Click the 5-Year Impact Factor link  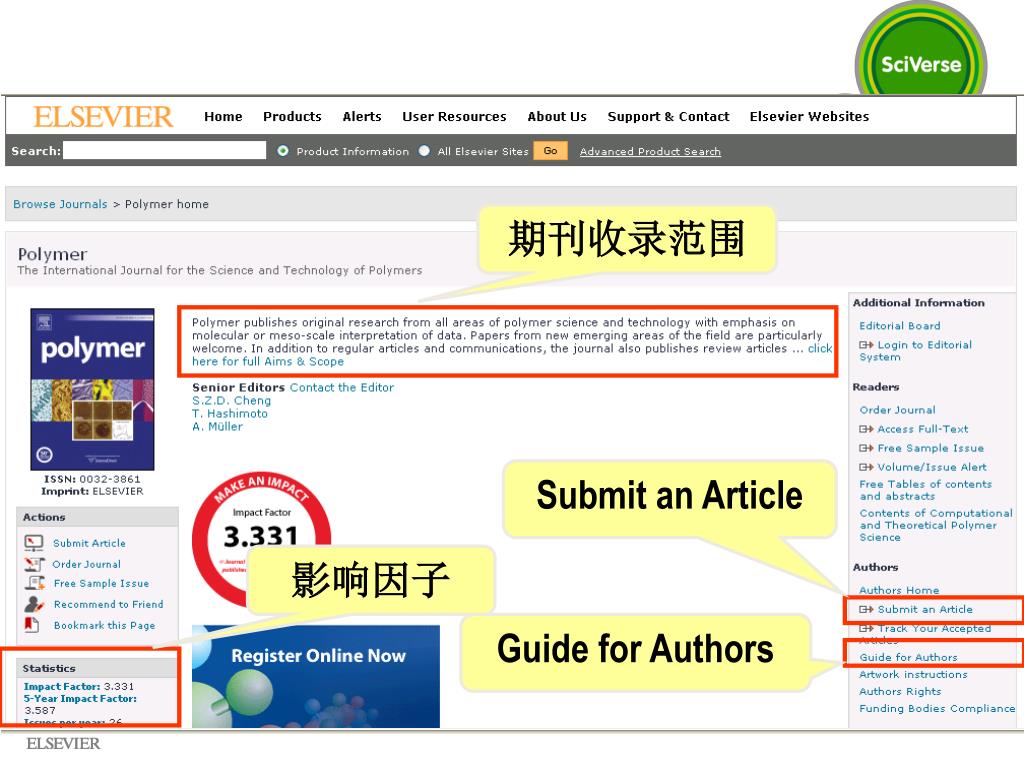[x=80, y=698]
